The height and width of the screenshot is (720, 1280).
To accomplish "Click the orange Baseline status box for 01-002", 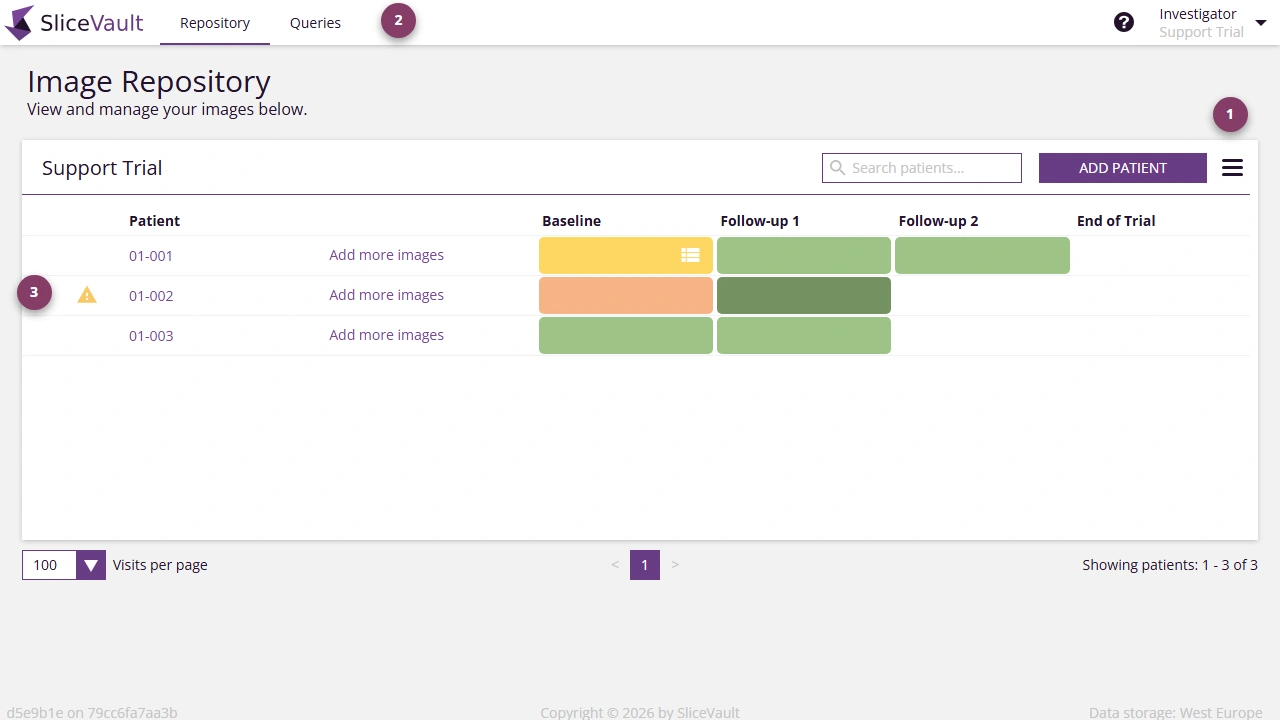I will click(x=625, y=295).
